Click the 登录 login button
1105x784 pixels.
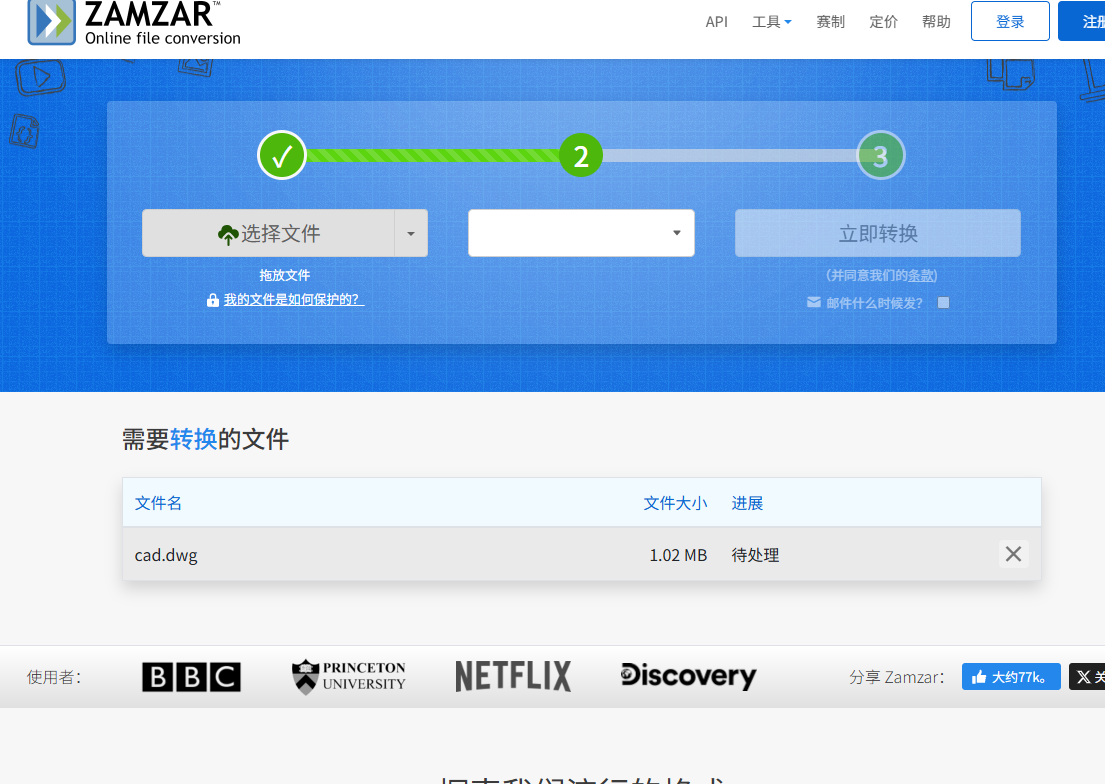click(1010, 21)
